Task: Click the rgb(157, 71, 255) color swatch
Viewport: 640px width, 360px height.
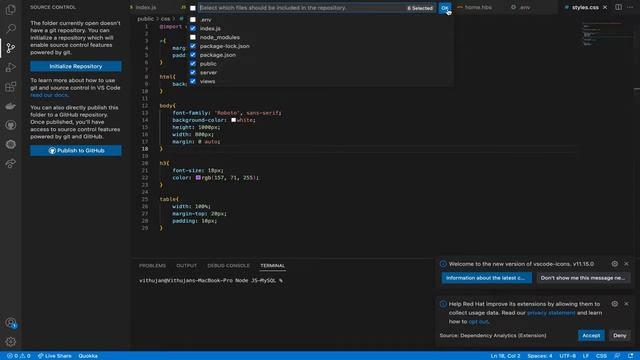Action: (x=198, y=178)
